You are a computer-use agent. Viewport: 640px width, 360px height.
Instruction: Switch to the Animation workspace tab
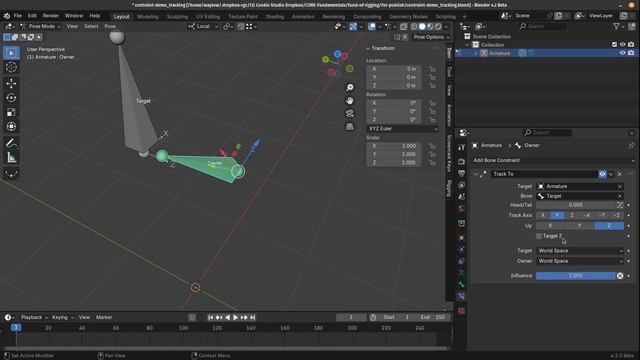[x=303, y=17]
